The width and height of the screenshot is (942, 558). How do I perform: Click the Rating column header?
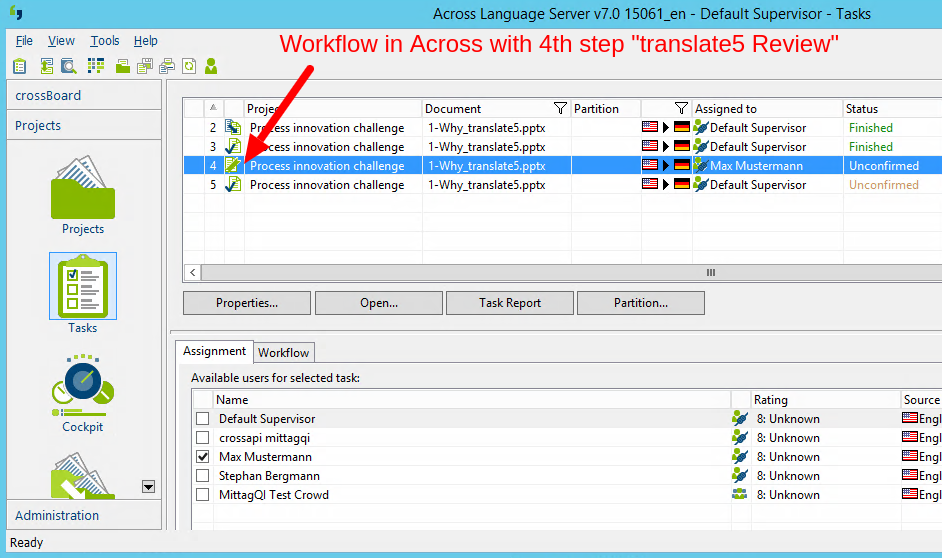(x=825, y=399)
